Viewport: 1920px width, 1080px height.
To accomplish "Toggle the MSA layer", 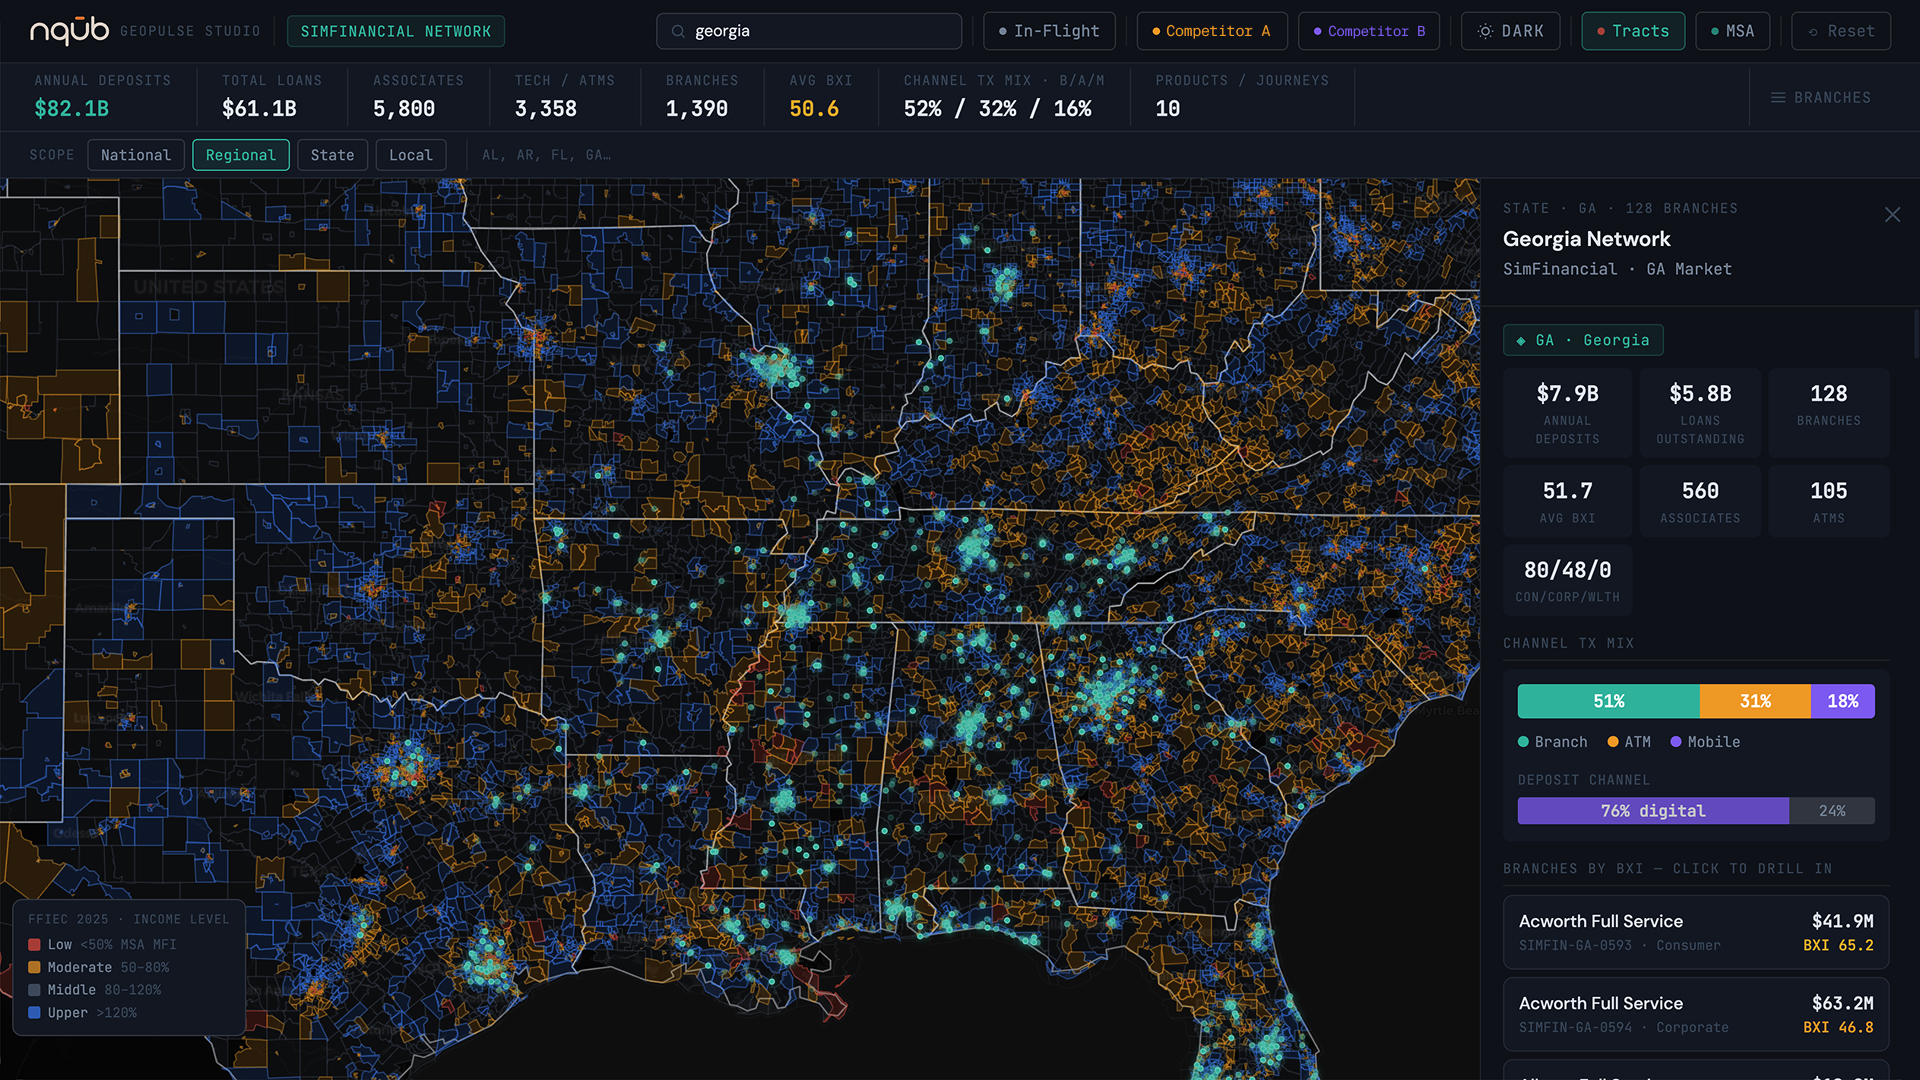I will point(1732,31).
